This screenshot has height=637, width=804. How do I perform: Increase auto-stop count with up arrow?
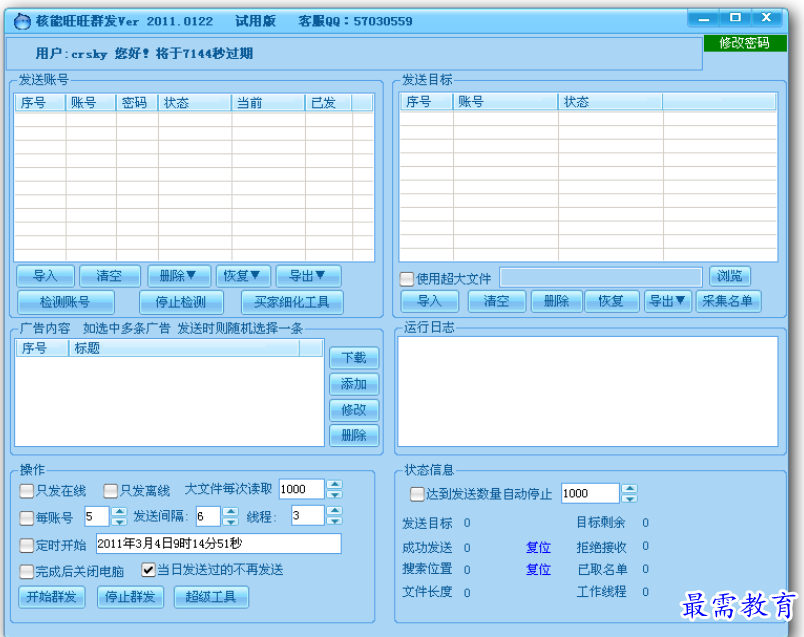click(630, 488)
